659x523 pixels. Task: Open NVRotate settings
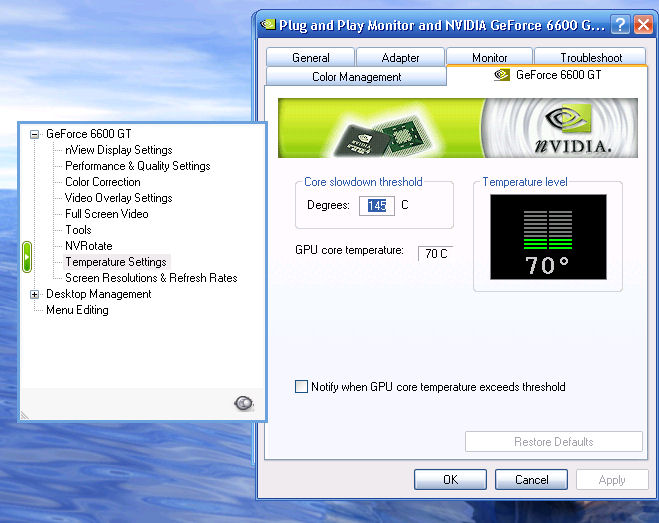tap(89, 246)
